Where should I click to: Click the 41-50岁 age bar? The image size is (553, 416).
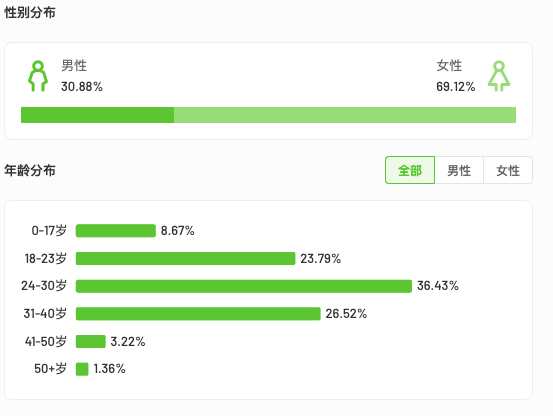[91, 341]
